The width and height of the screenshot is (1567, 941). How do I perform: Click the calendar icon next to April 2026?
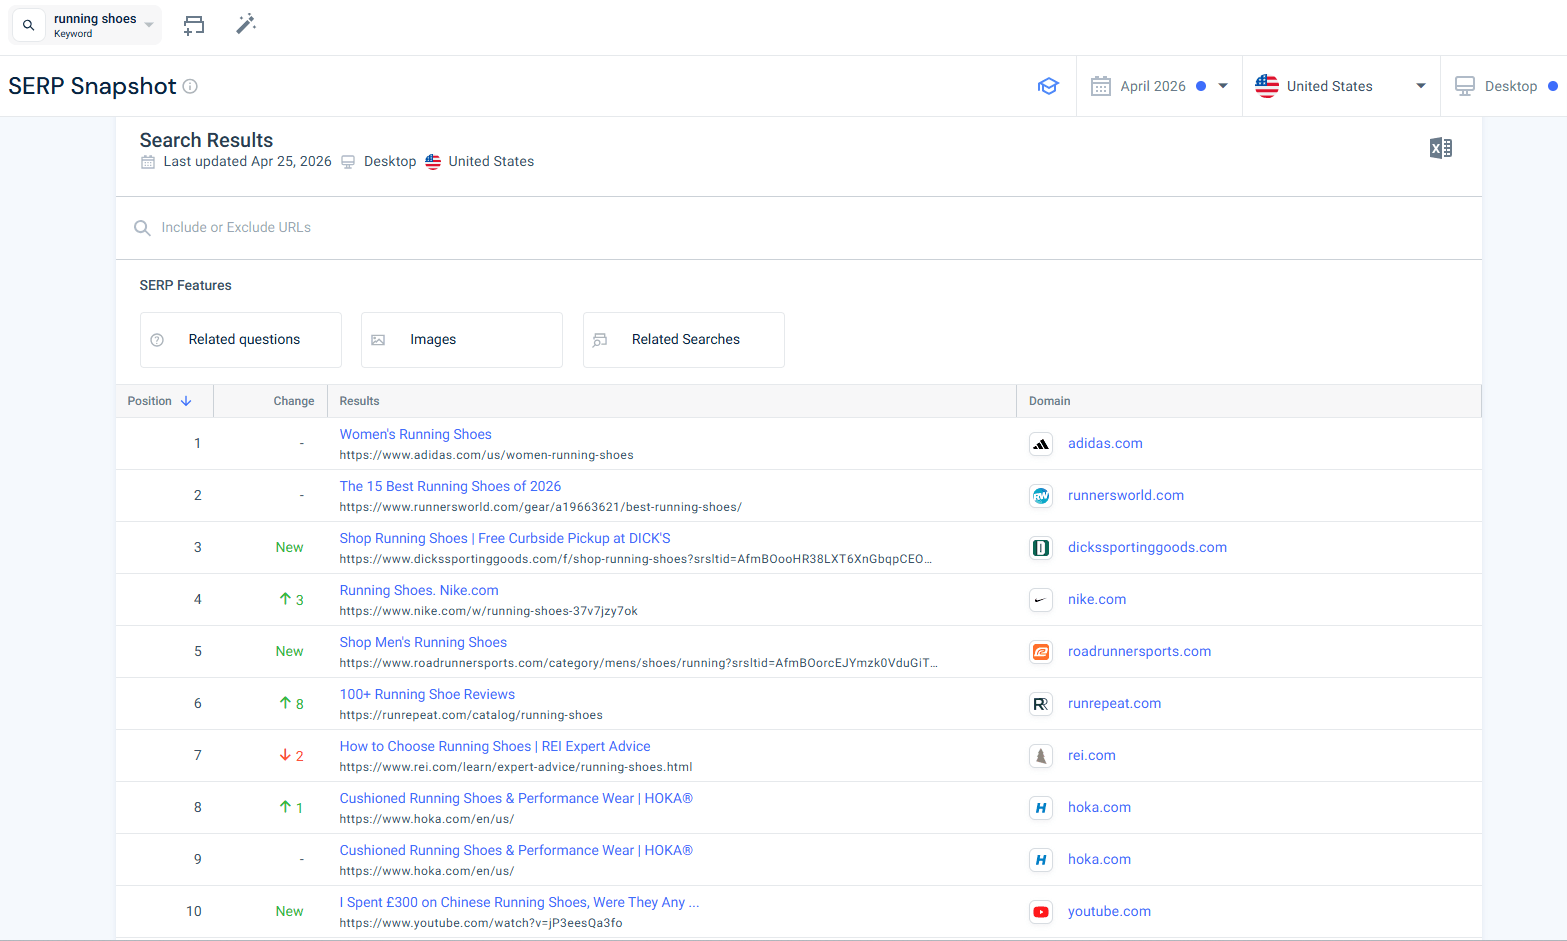point(1101,86)
